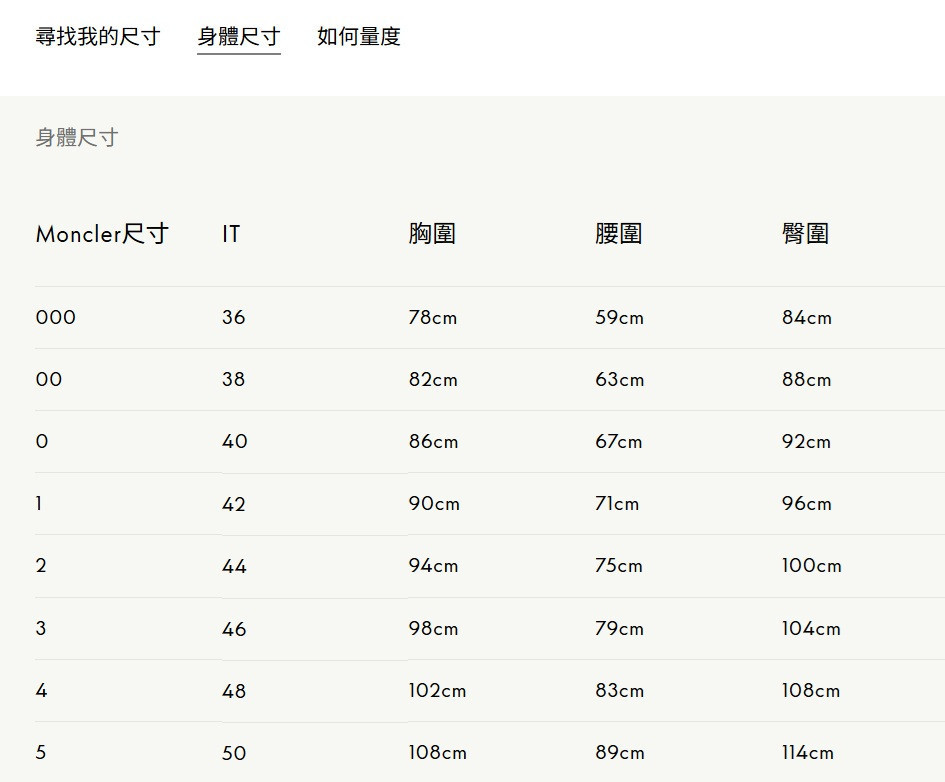Select the 胸圍 column header
The width and height of the screenshot is (945, 782).
tap(432, 234)
